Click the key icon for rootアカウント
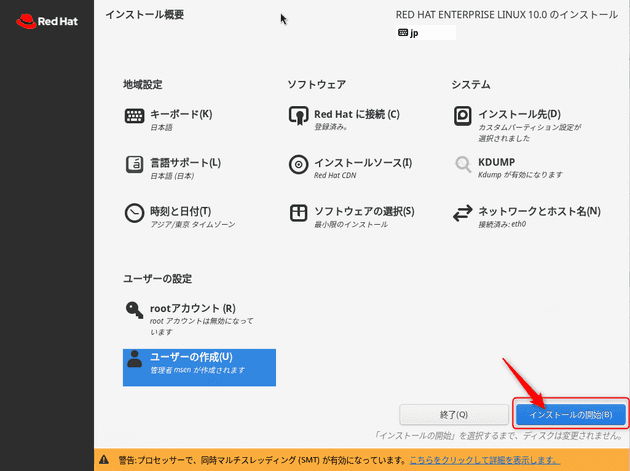 coord(134,310)
